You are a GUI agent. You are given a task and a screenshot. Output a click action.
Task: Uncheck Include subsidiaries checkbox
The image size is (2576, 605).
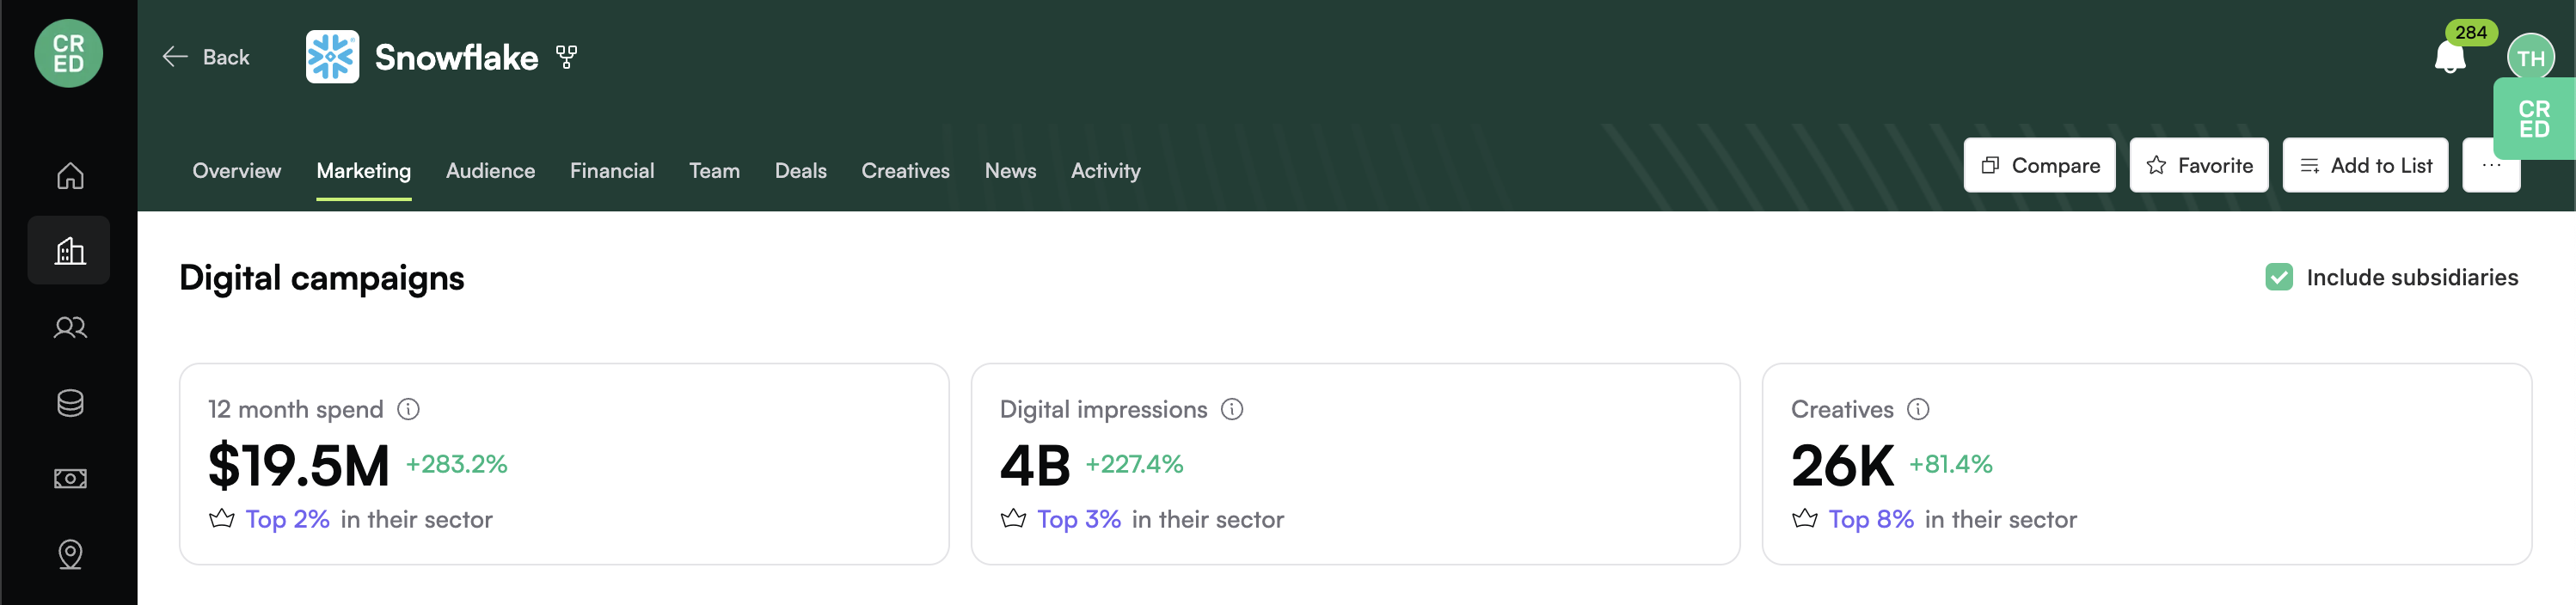pos(2279,277)
